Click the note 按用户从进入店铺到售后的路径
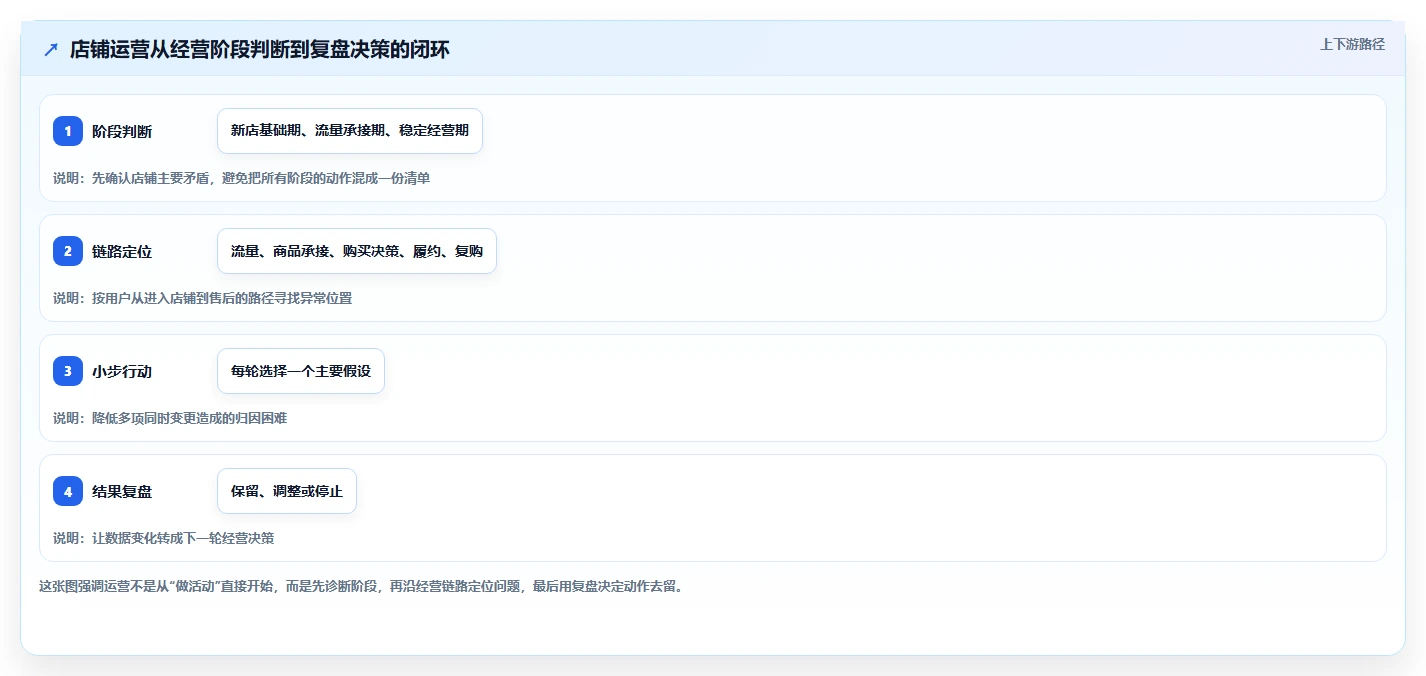 pos(203,298)
